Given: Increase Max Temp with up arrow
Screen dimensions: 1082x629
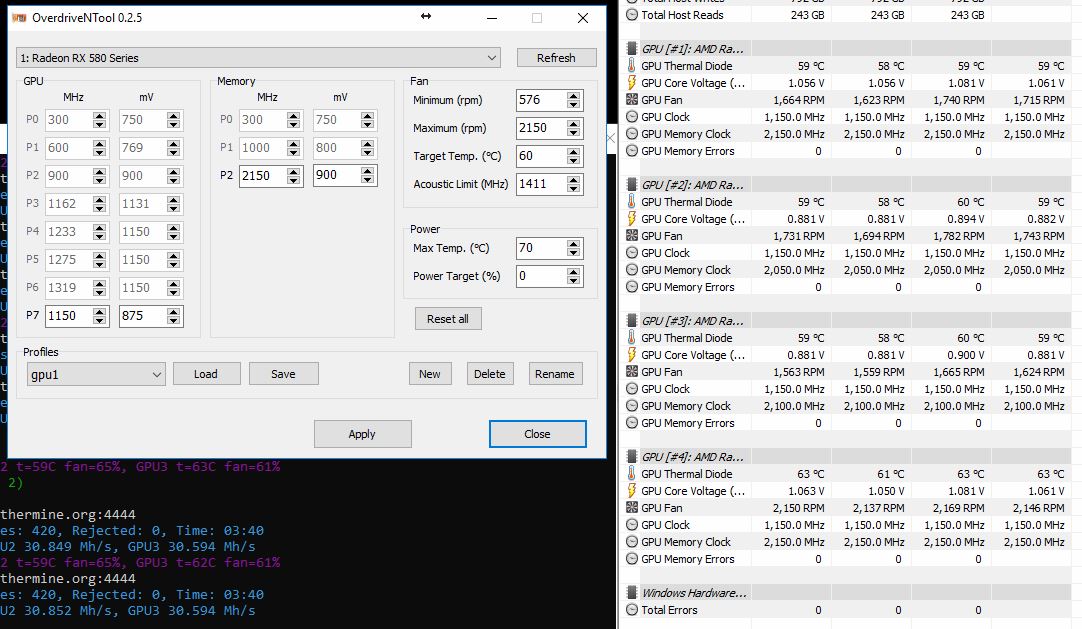Looking at the screenshot, I should point(573,243).
